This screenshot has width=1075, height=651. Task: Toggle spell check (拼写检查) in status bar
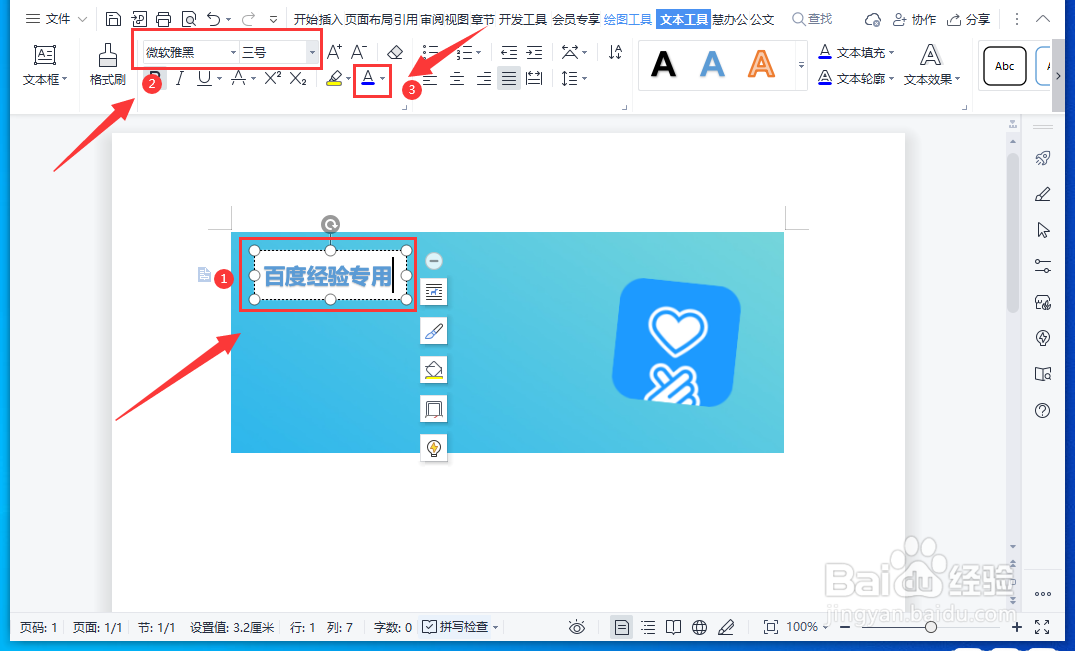455,626
